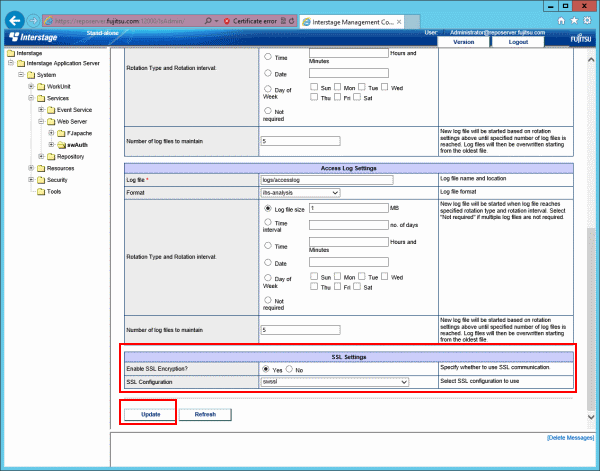Expand the Security tree node
The width and height of the screenshot is (600, 471).
[31, 179]
